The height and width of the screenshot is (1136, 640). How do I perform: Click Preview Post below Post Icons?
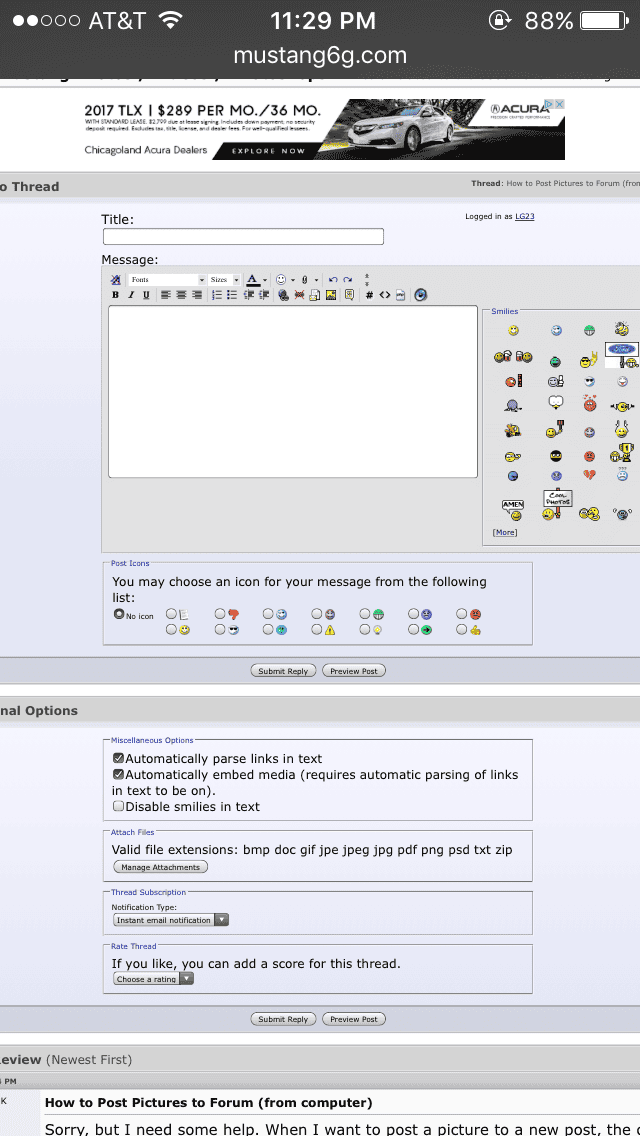coord(354,671)
